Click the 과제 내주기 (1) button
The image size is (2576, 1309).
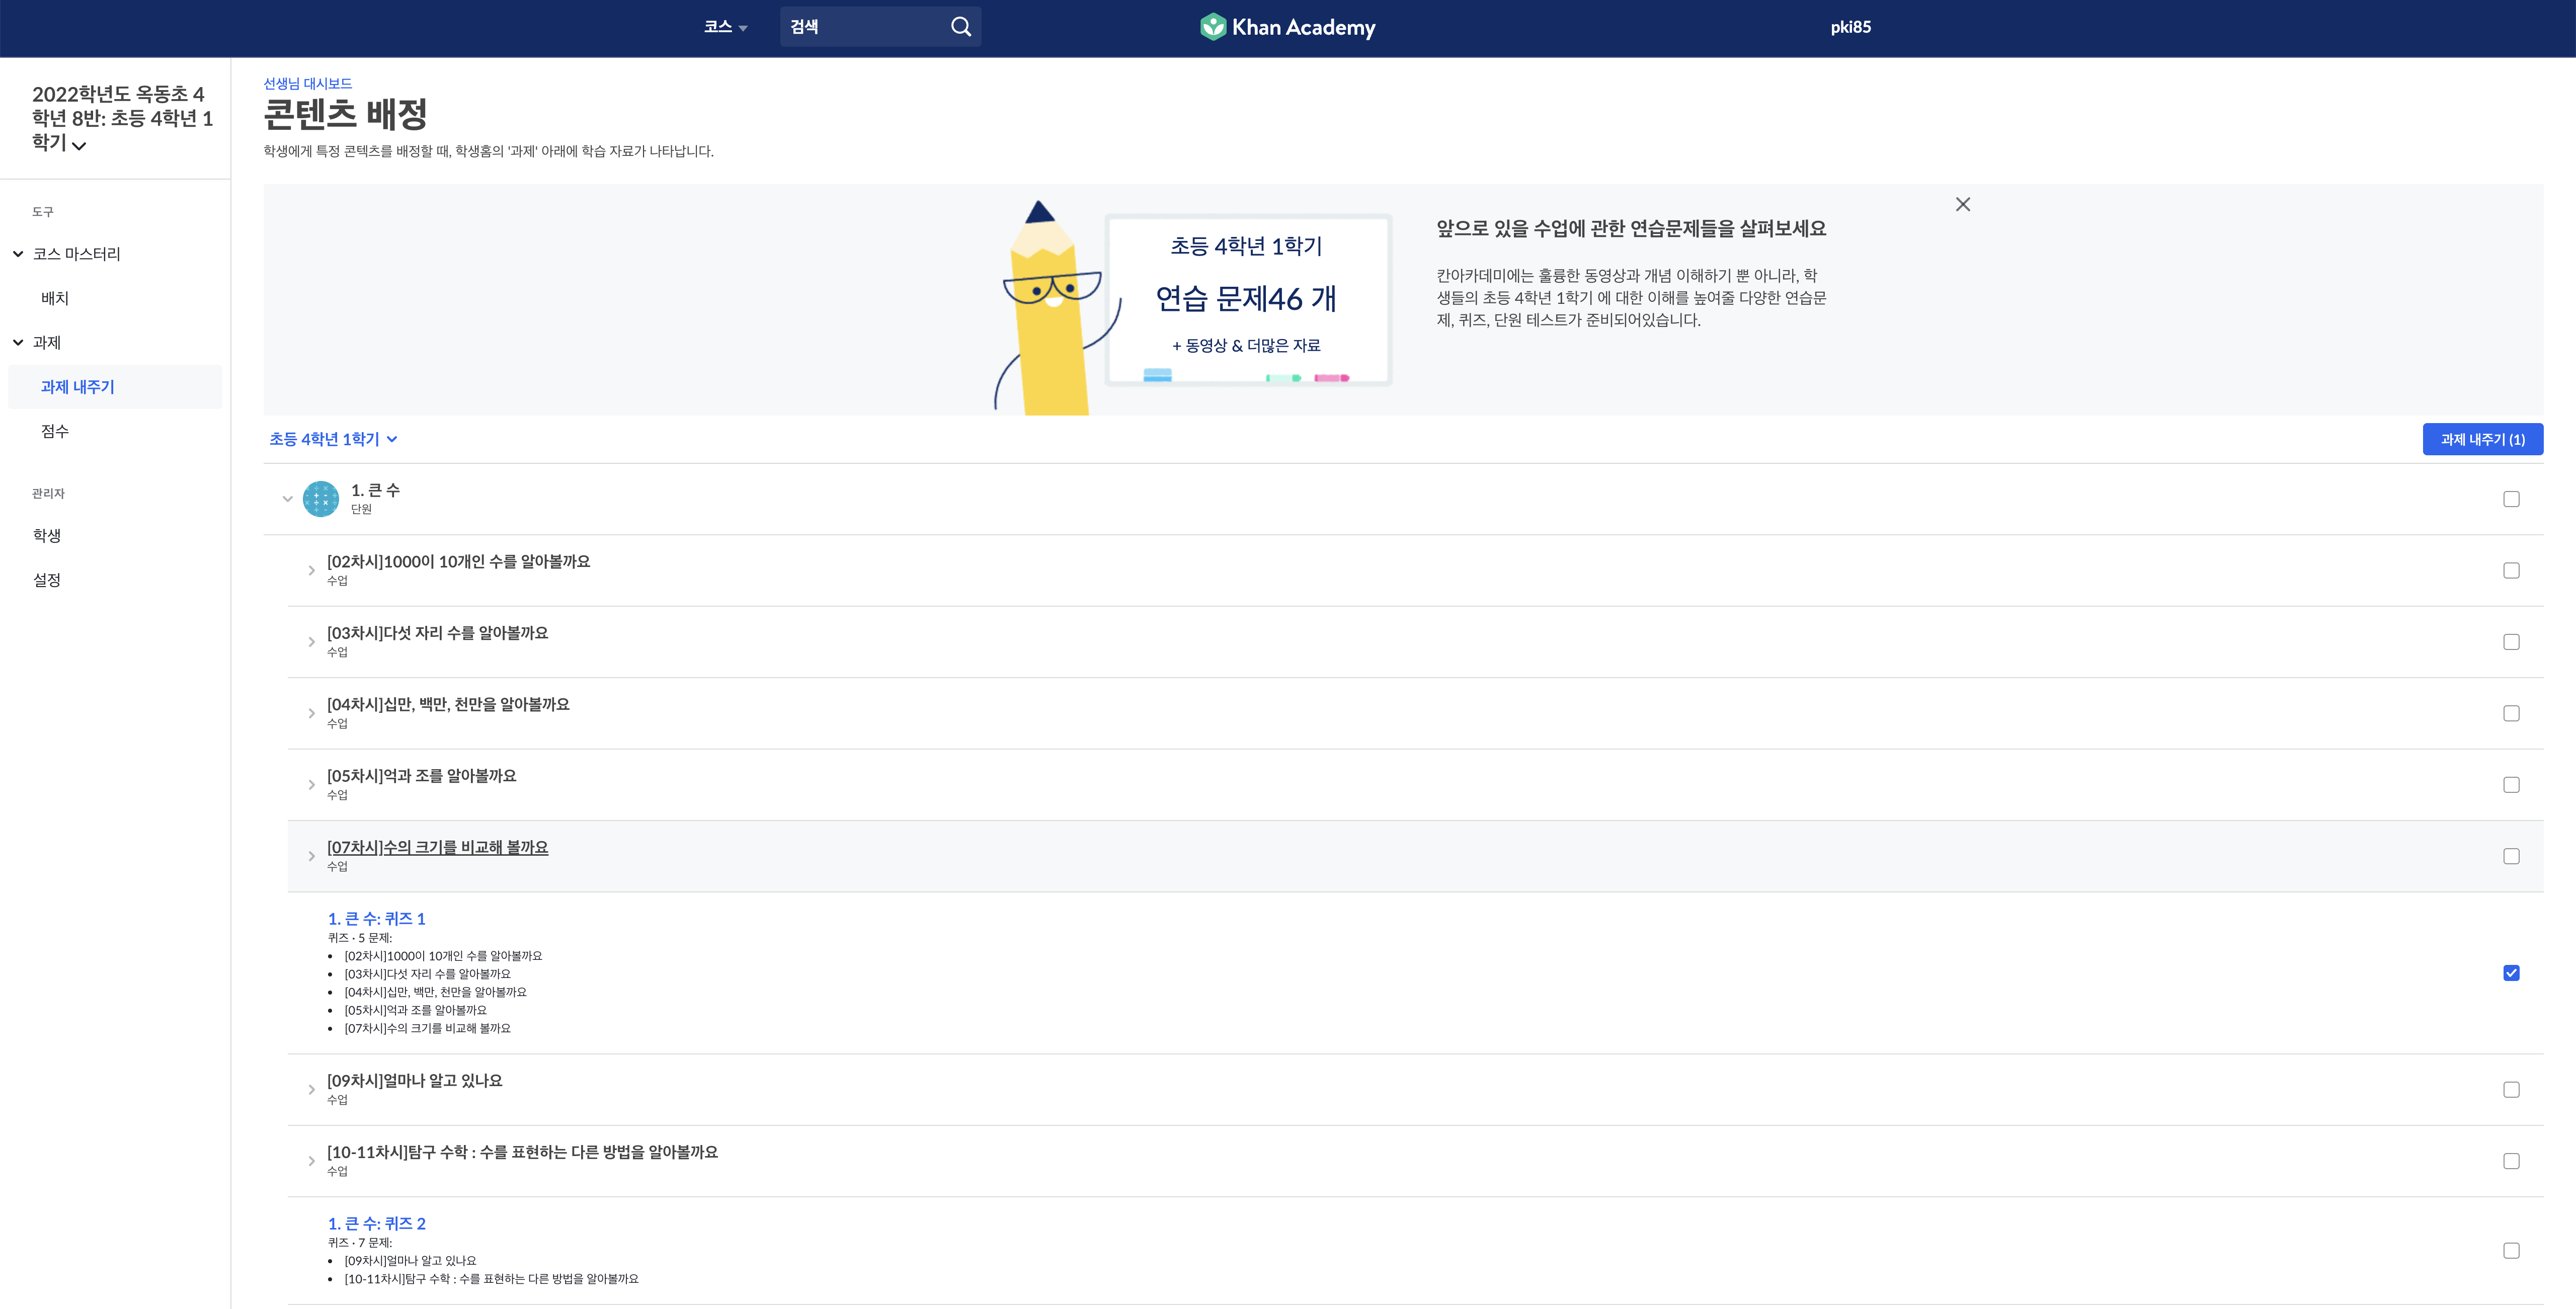pos(2482,439)
